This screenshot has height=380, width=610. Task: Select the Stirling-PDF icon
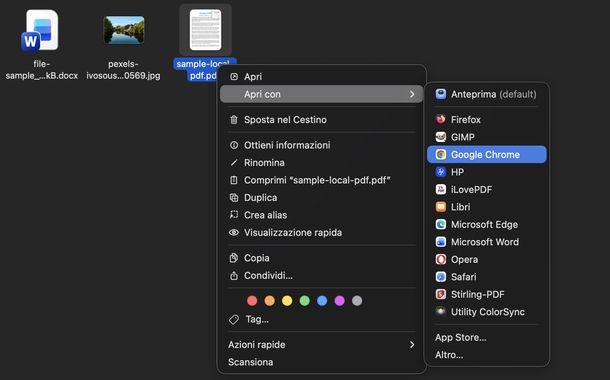pos(440,294)
